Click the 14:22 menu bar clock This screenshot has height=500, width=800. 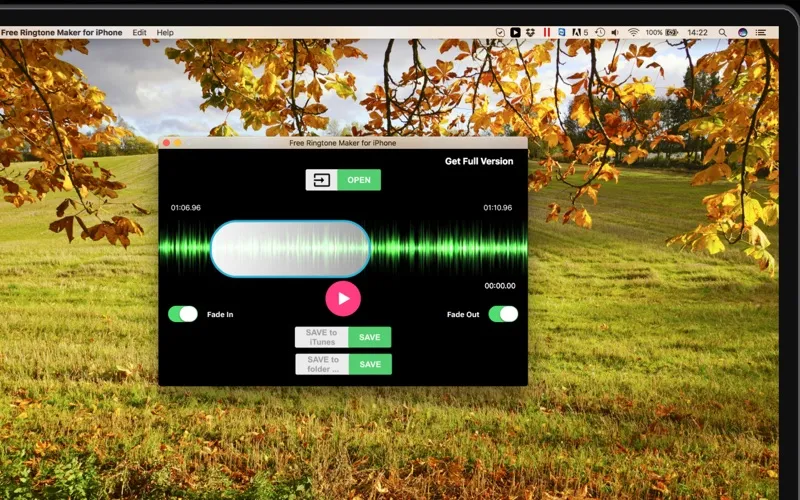[x=697, y=32]
